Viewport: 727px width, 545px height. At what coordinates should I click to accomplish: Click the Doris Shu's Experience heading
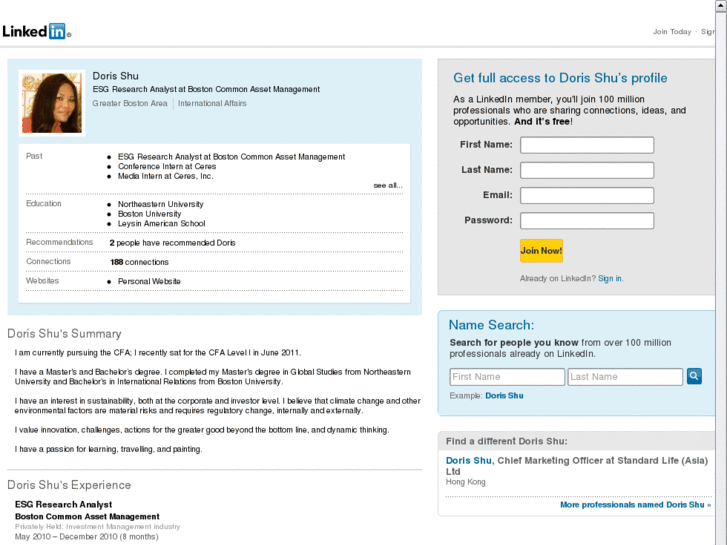pyautogui.click(x=69, y=485)
